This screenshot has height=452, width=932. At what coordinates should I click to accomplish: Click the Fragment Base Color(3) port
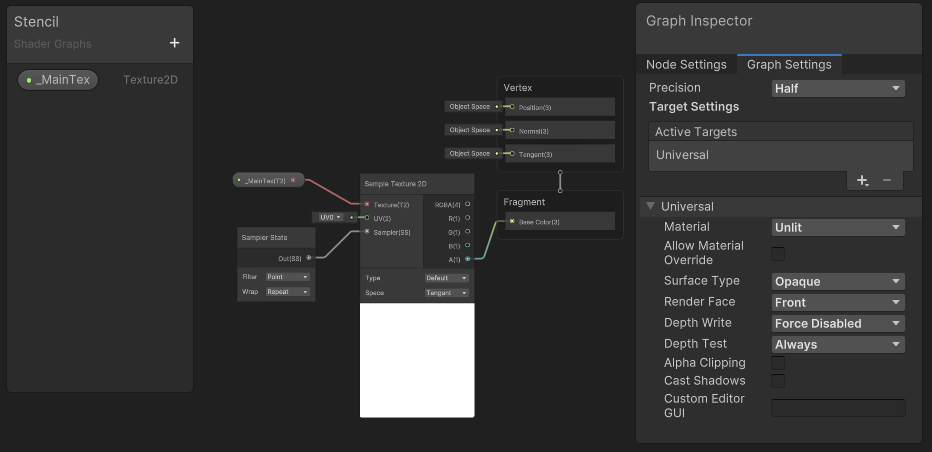point(512,222)
